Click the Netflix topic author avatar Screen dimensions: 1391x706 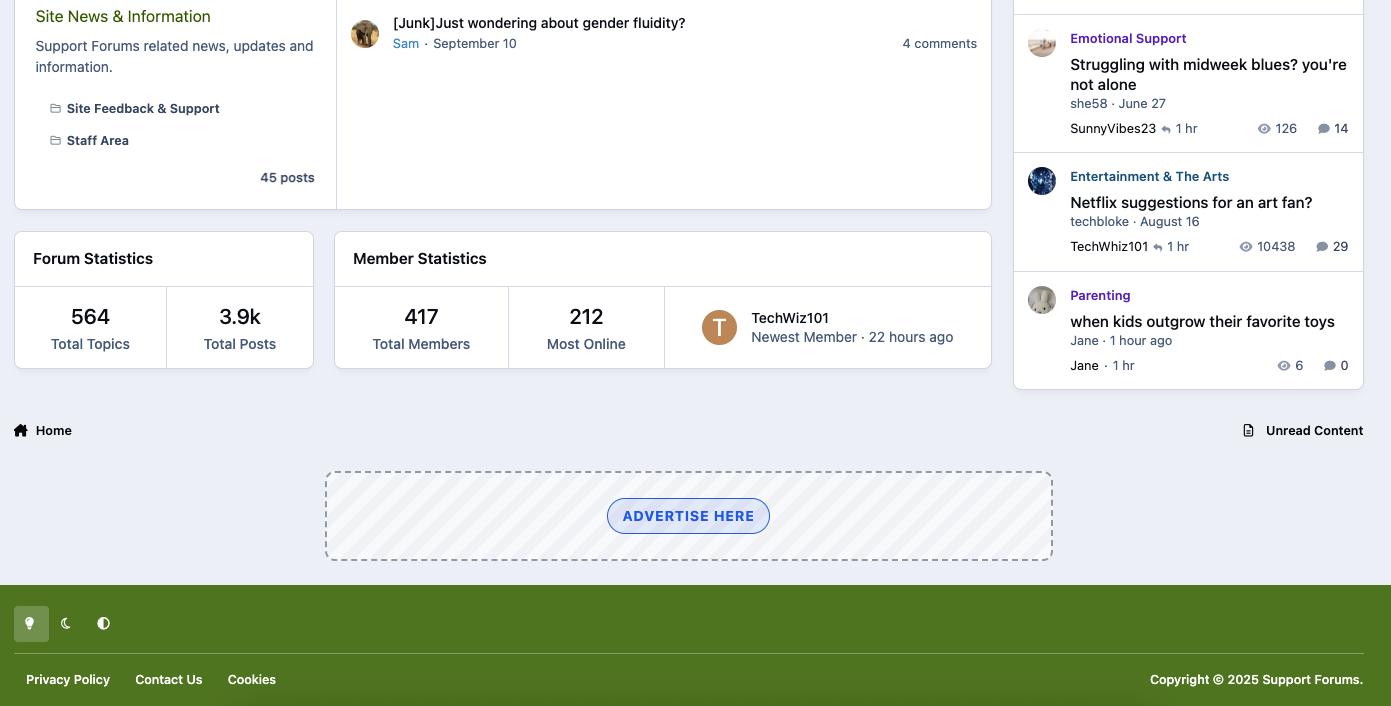coord(1042,181)
